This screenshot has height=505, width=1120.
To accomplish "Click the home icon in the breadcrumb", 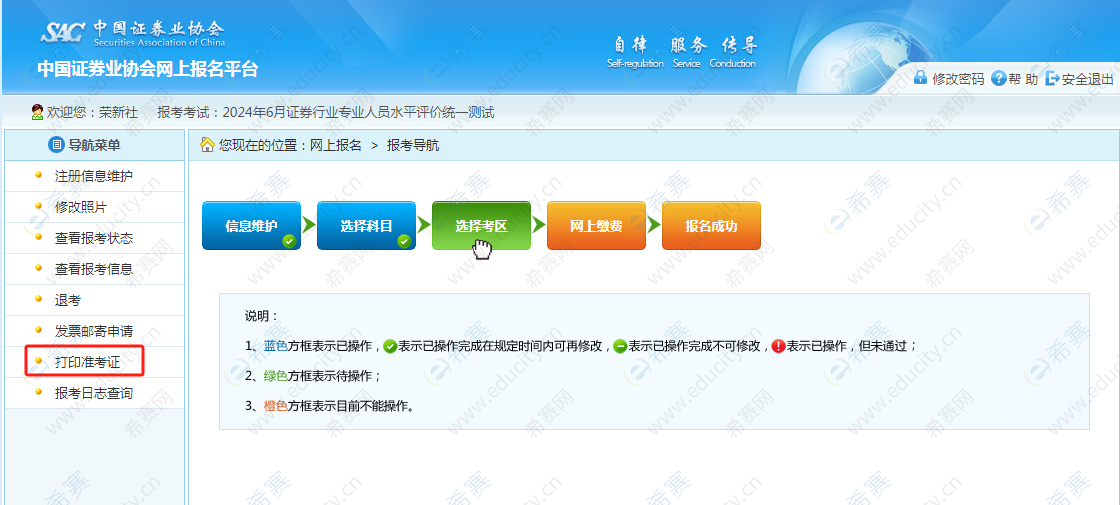I will (207, 145).
